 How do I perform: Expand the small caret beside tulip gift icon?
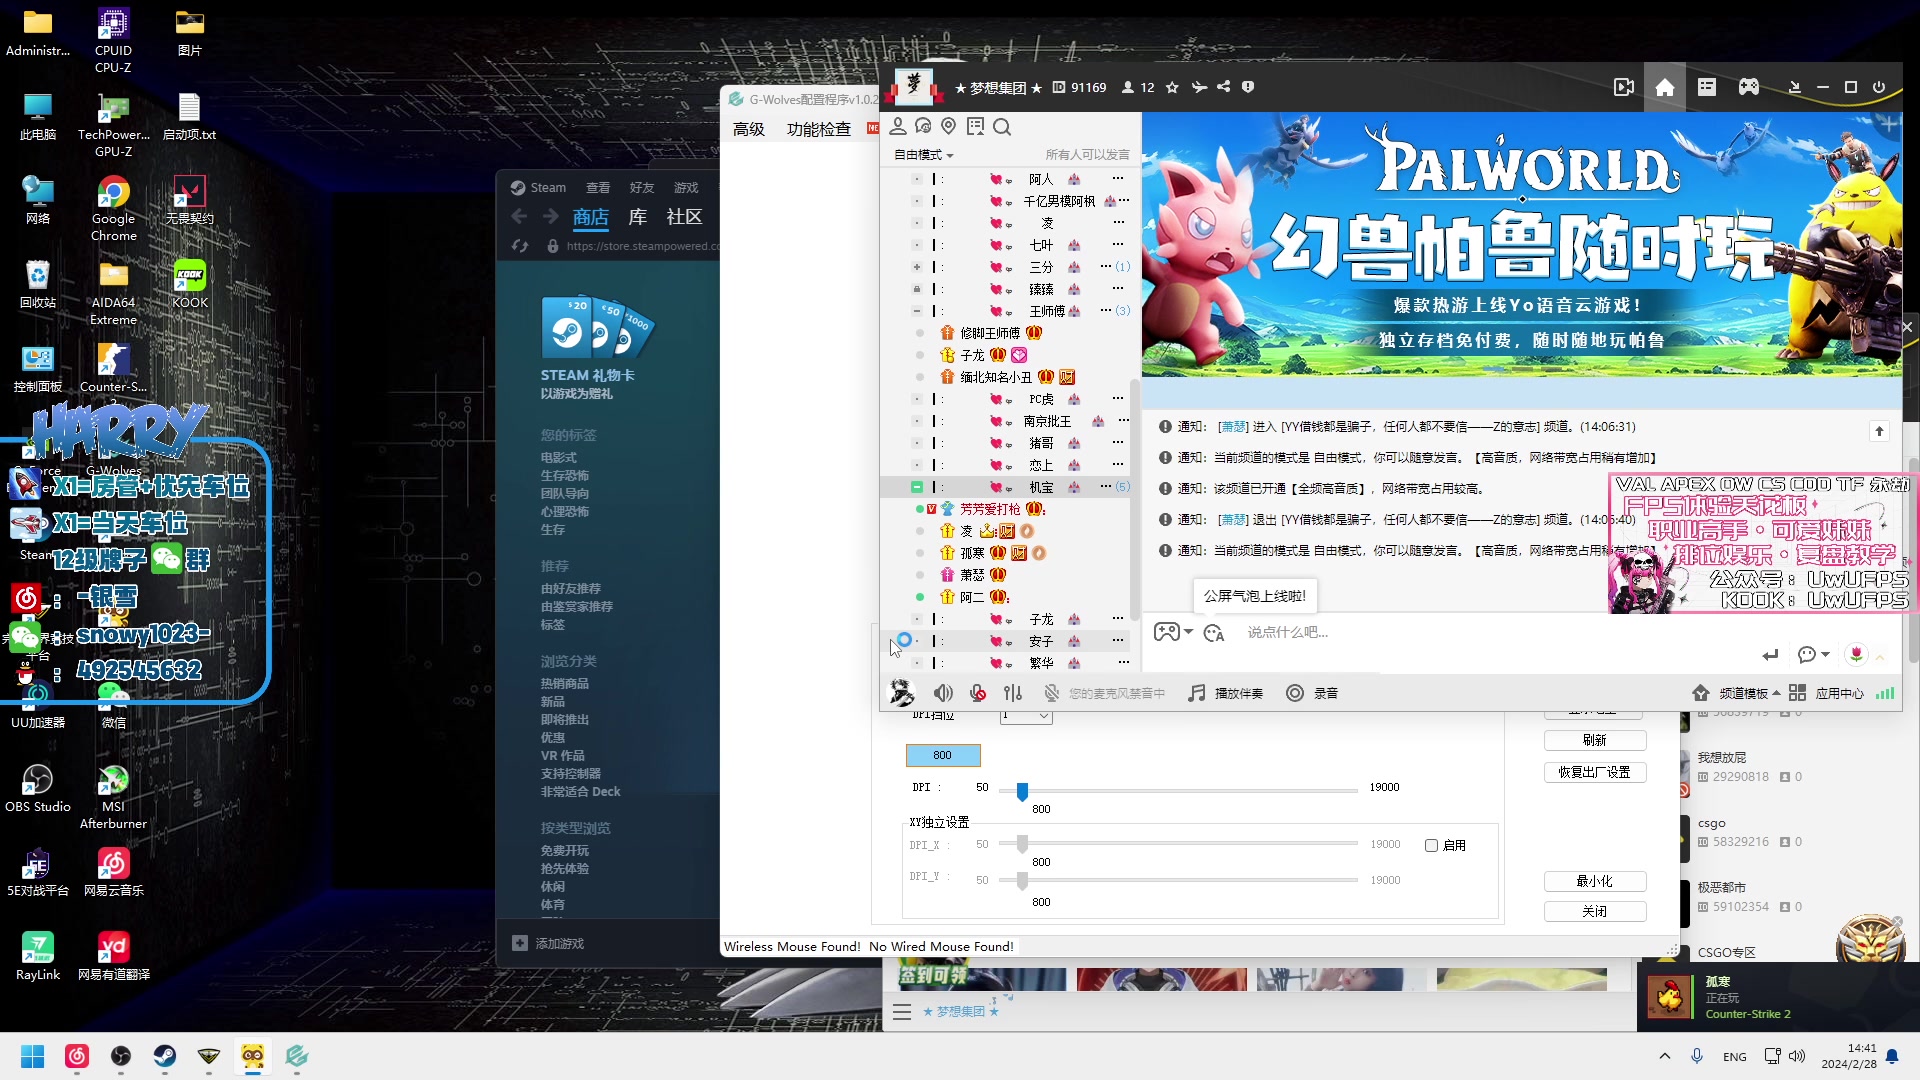pyautogui.click(x=1880, y=657)
